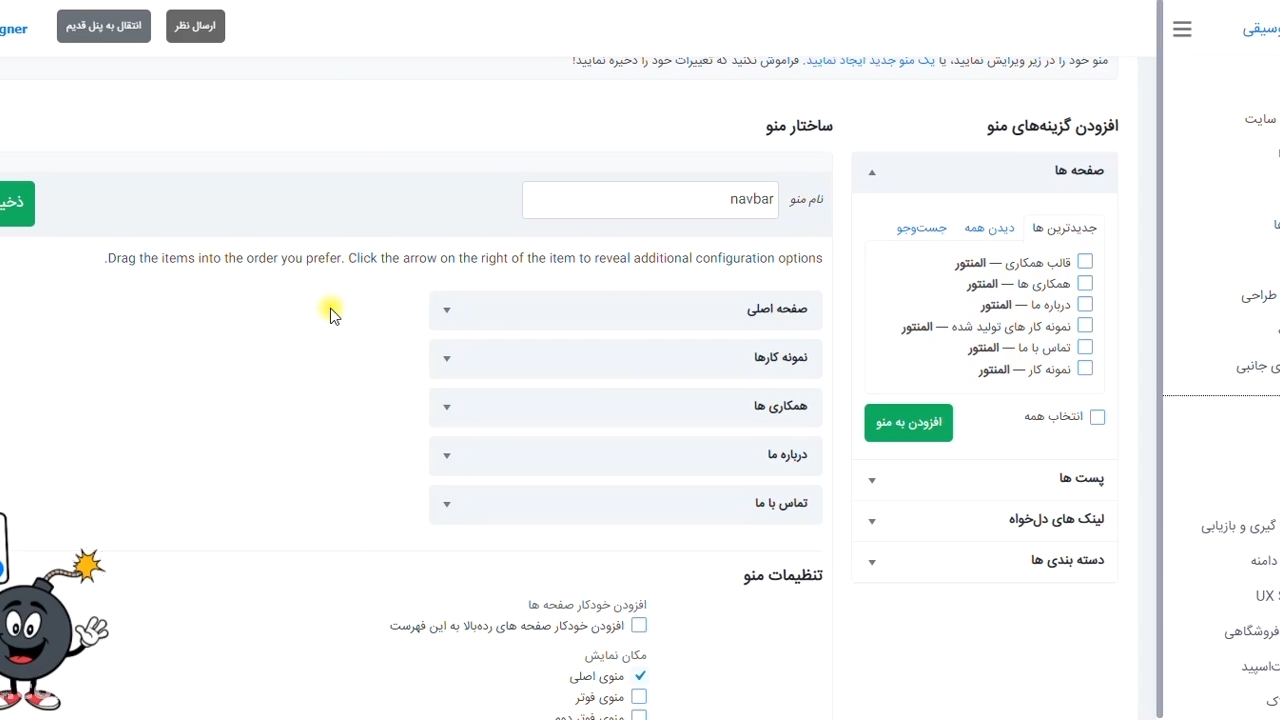
Task: Expand the صفحه اصلی menu item arrow
Action: tap(447, 310)
